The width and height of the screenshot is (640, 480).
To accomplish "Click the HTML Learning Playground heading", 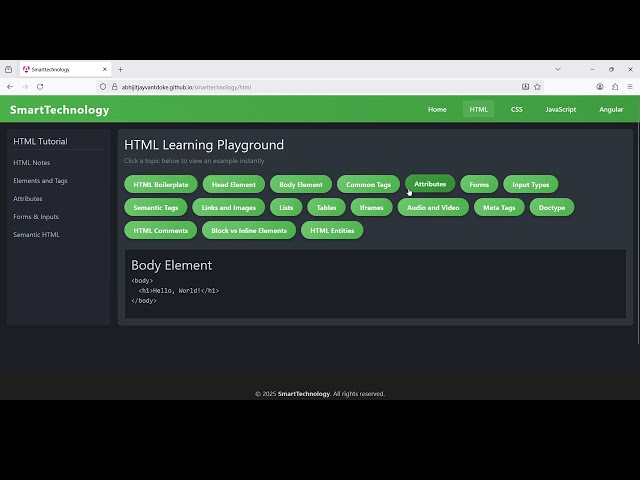I will point(204,145).
